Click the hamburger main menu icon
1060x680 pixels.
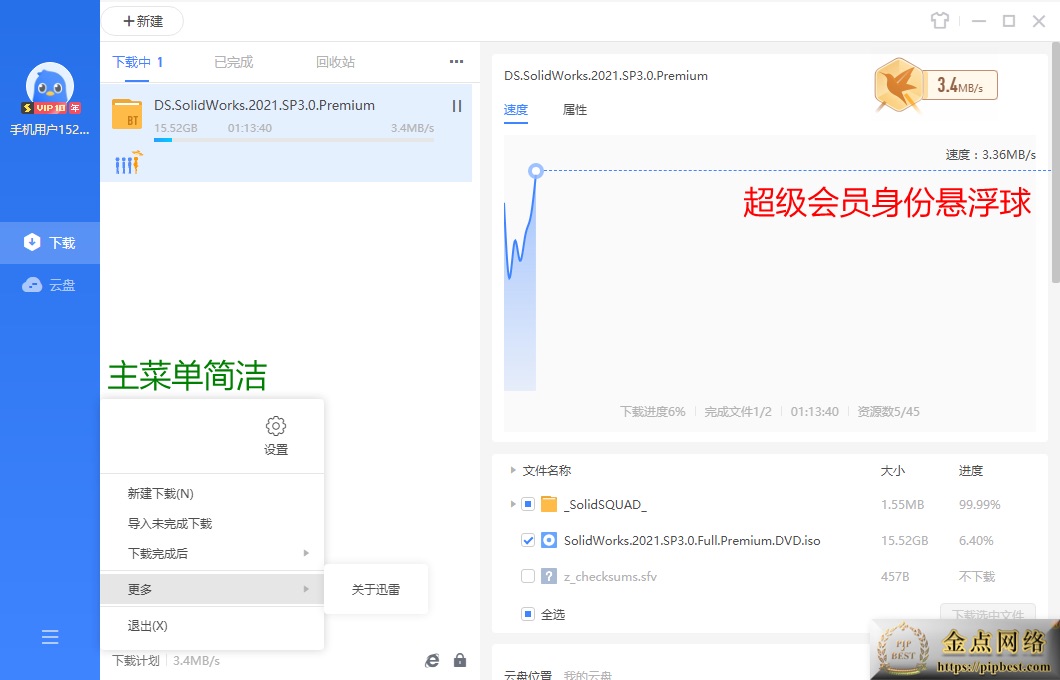point(50,637)
